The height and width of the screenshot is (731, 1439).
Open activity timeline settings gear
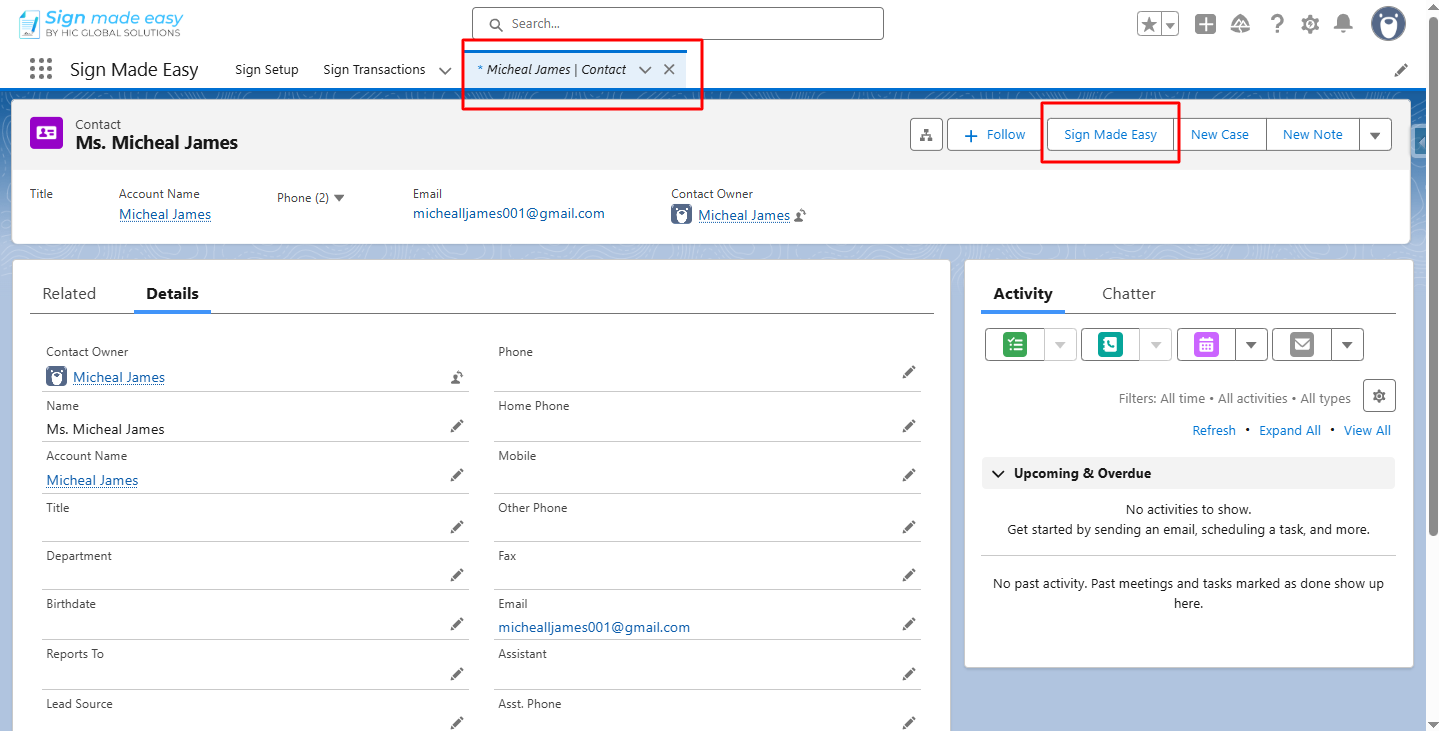click(1378, 395)
